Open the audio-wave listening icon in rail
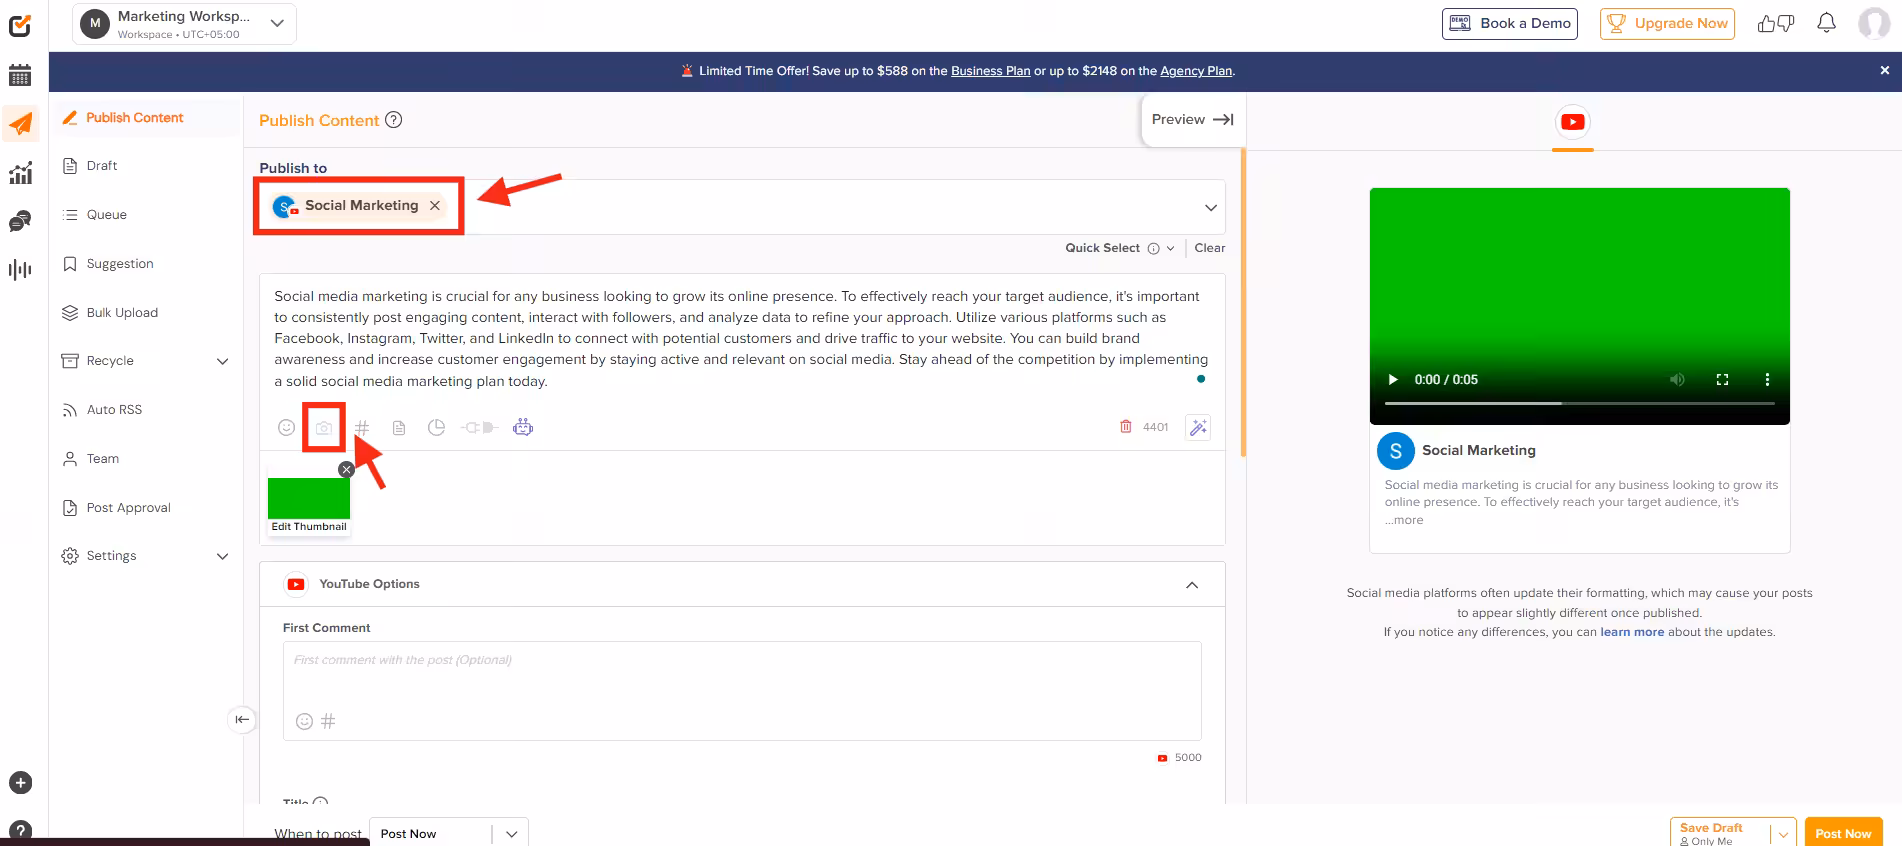This screenshot has height=846, width=1902. [x=20, y=269]
